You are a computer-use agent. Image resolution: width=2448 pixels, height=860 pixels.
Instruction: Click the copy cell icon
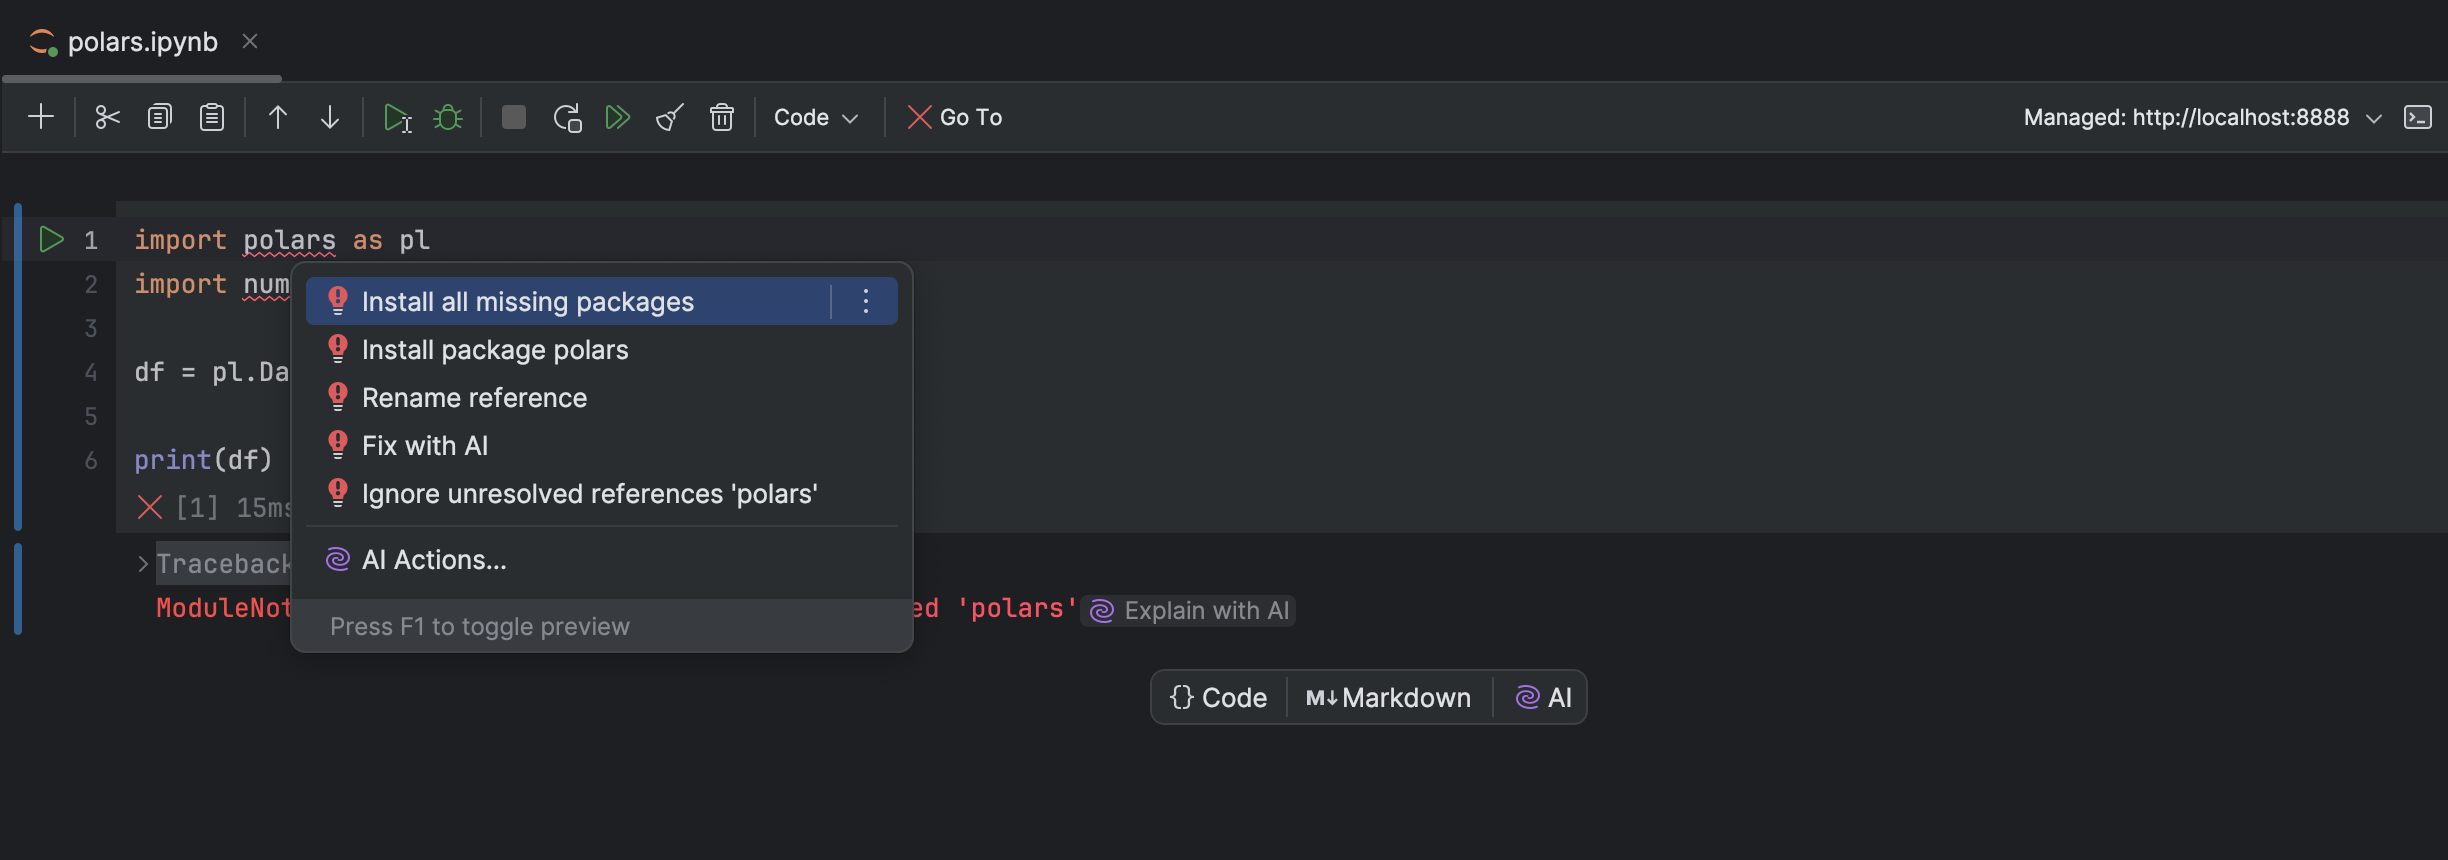(x=160, y=117)
